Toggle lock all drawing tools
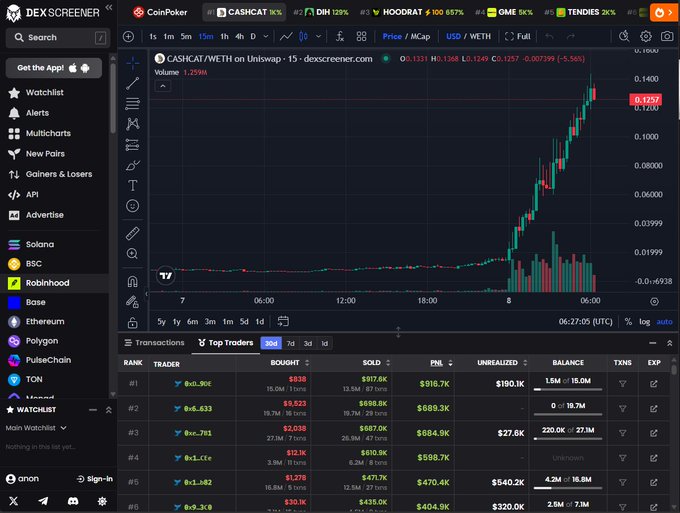The height and width of the screenshot is (513, 680). 133,323
